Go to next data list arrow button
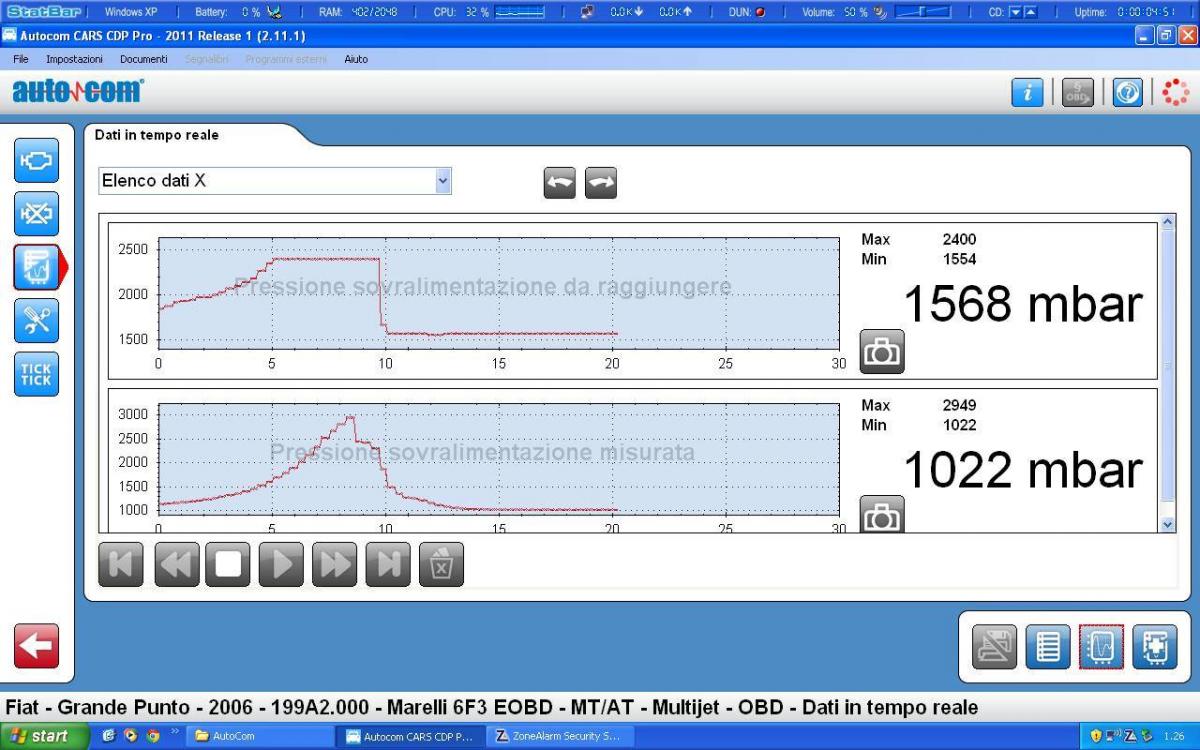 point(601,182)
